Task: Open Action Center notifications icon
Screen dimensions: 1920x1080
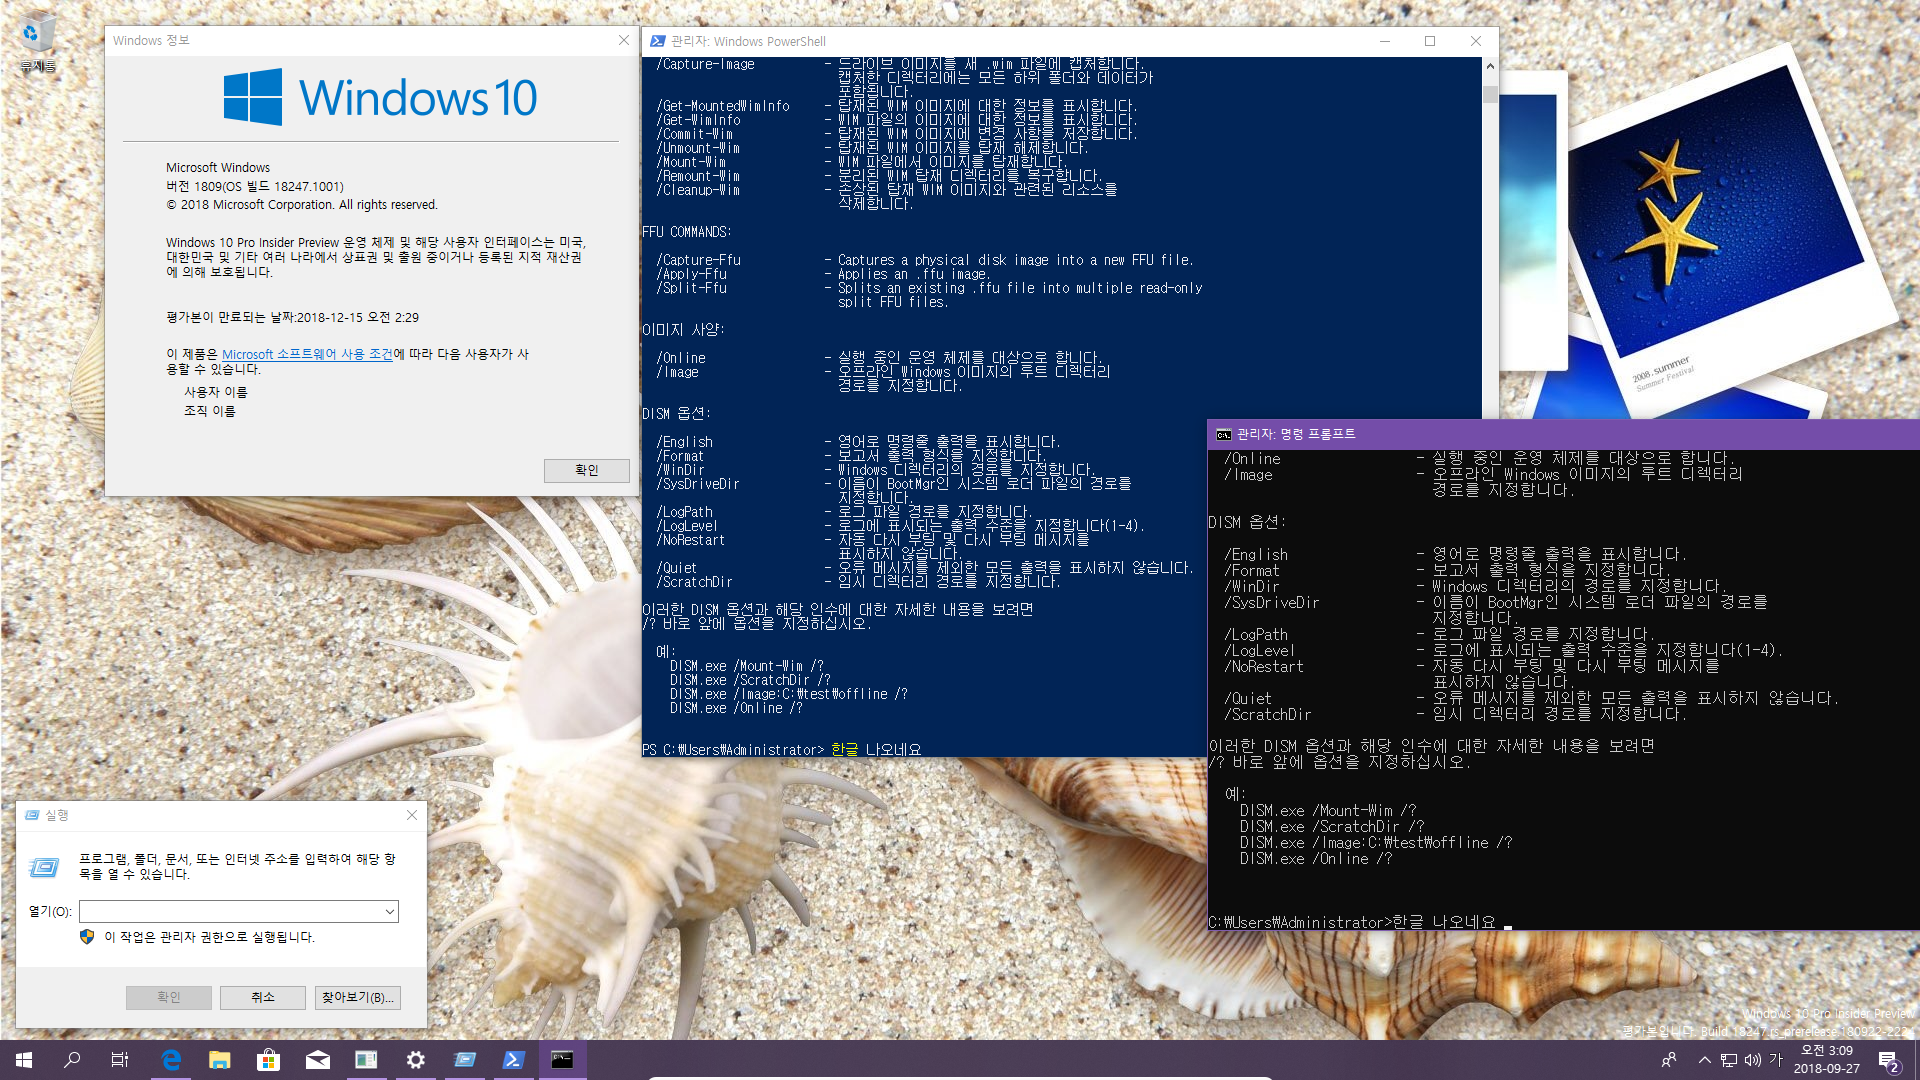Action: [x=1888, y=1060]
